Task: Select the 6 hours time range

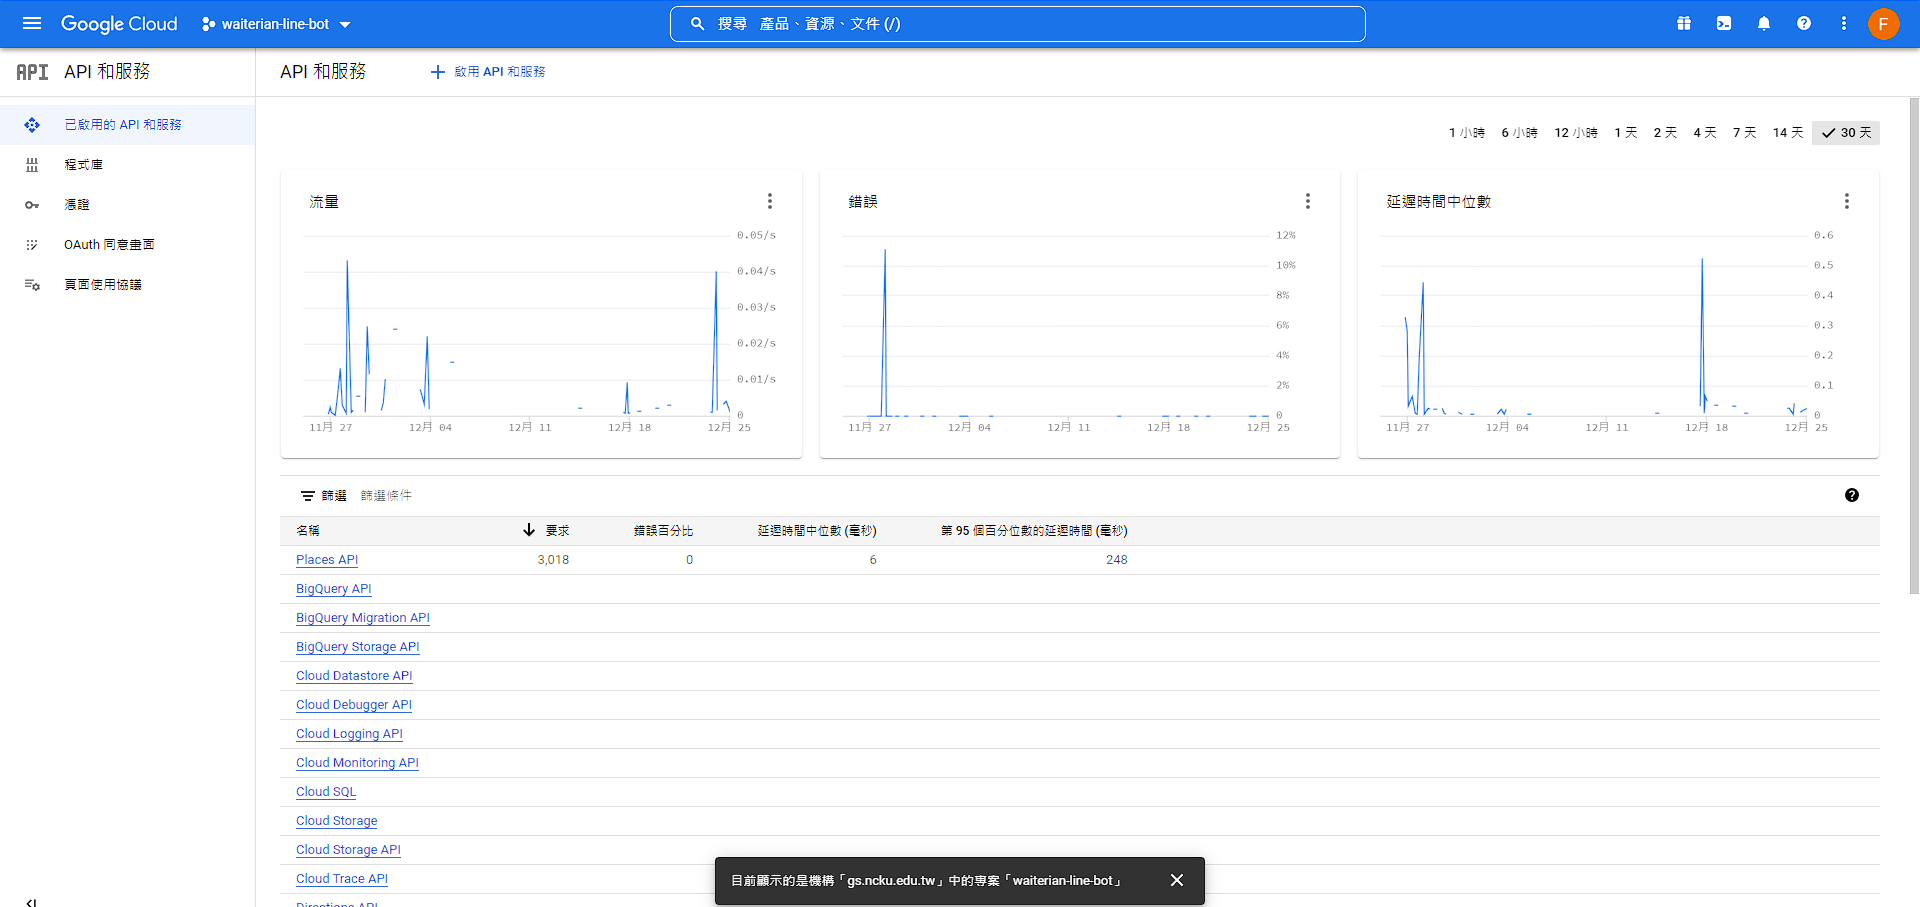Action: (1519, 133)
